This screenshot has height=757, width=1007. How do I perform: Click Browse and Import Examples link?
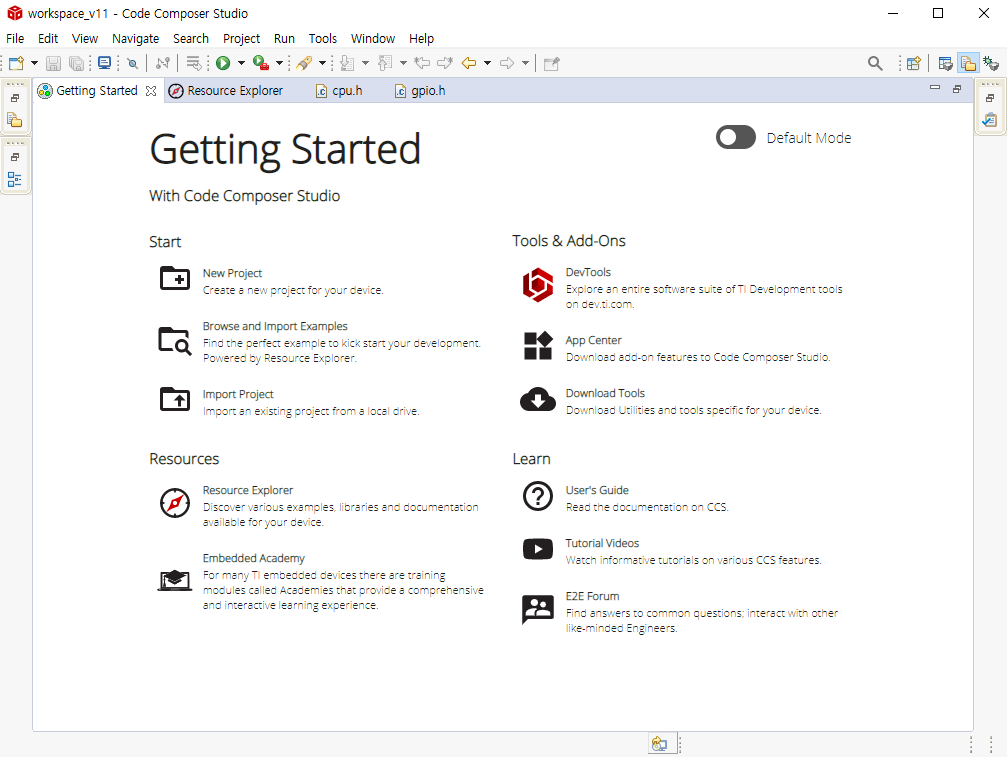[275, 326]
